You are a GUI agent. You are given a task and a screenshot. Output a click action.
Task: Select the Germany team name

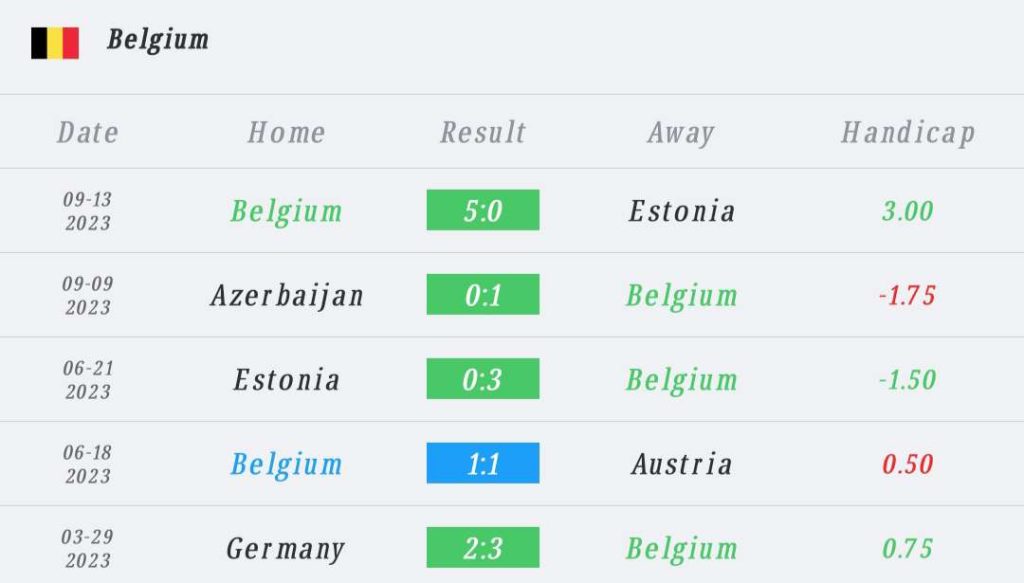pos(285,549)
